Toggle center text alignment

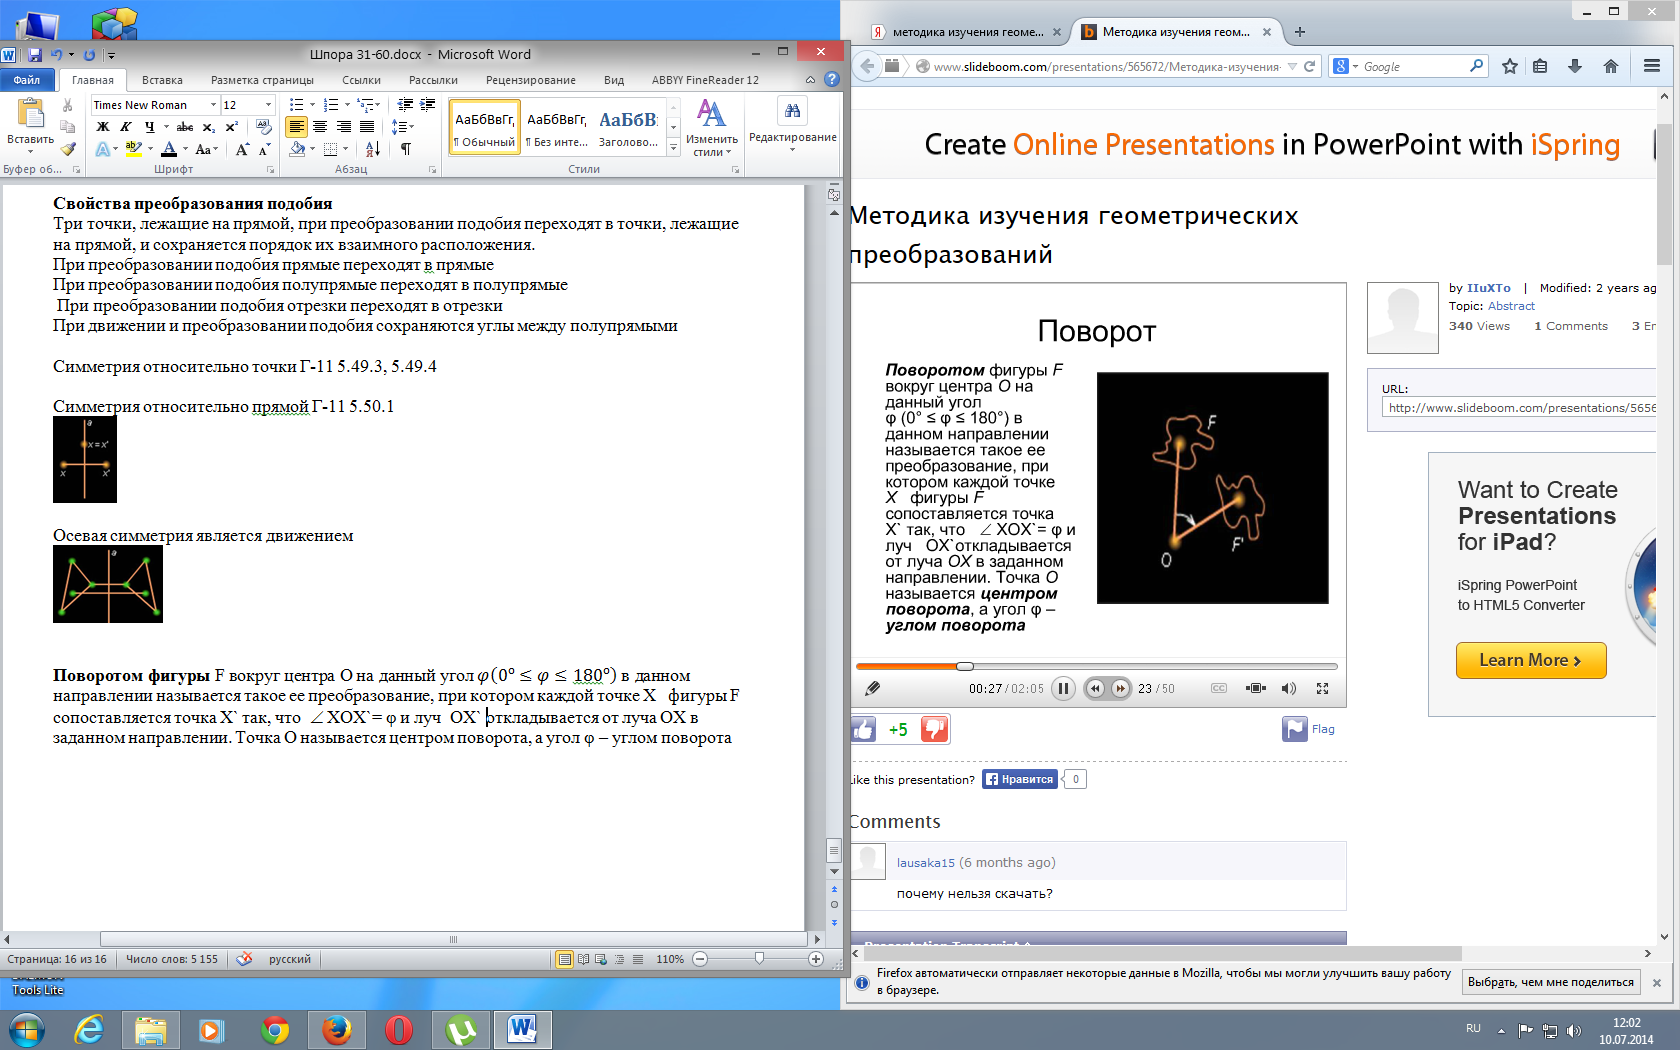320,127
